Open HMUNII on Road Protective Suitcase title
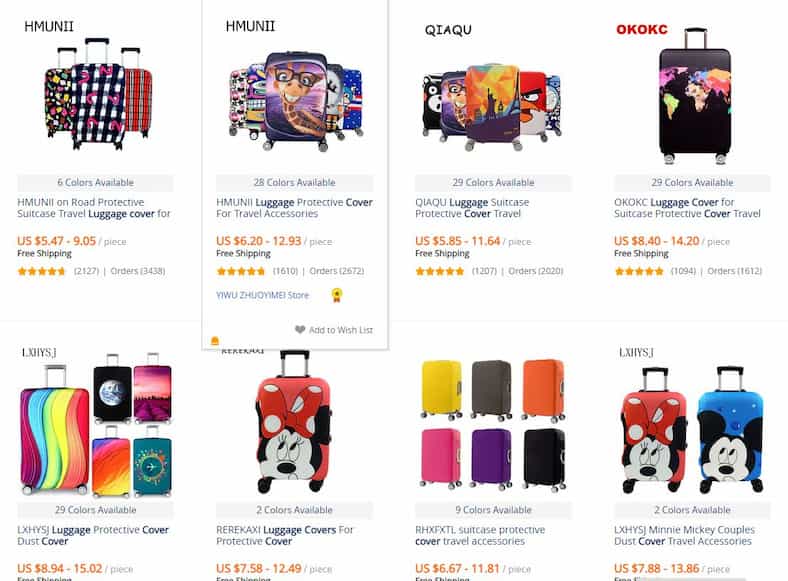This screenshot has width=788, height=581. 94,208
